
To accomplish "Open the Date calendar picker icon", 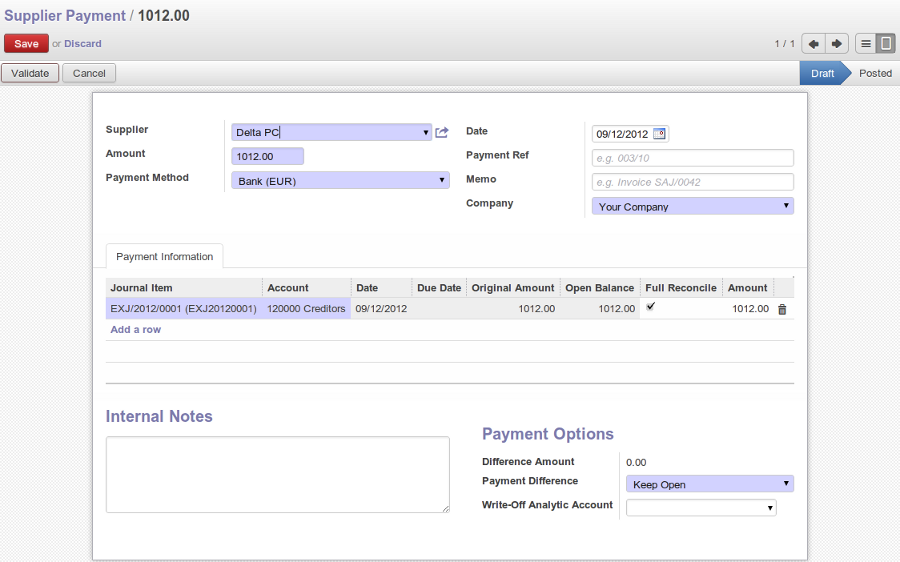I will pyautogui.click(x=659, y=134).
